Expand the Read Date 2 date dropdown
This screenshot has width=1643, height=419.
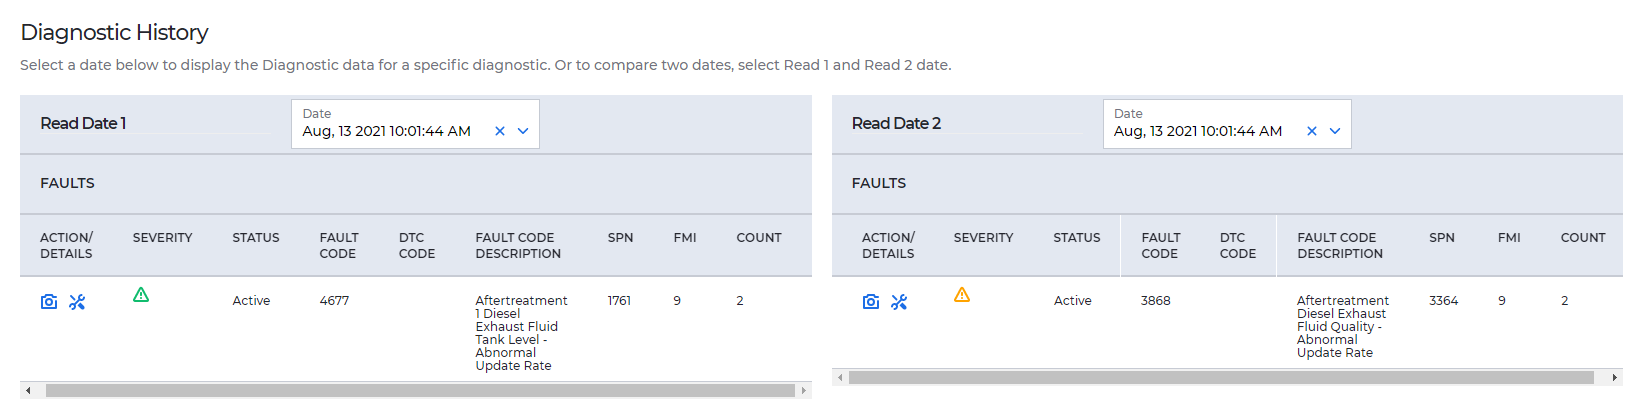pyautogui.click(x=1335, y=131)
